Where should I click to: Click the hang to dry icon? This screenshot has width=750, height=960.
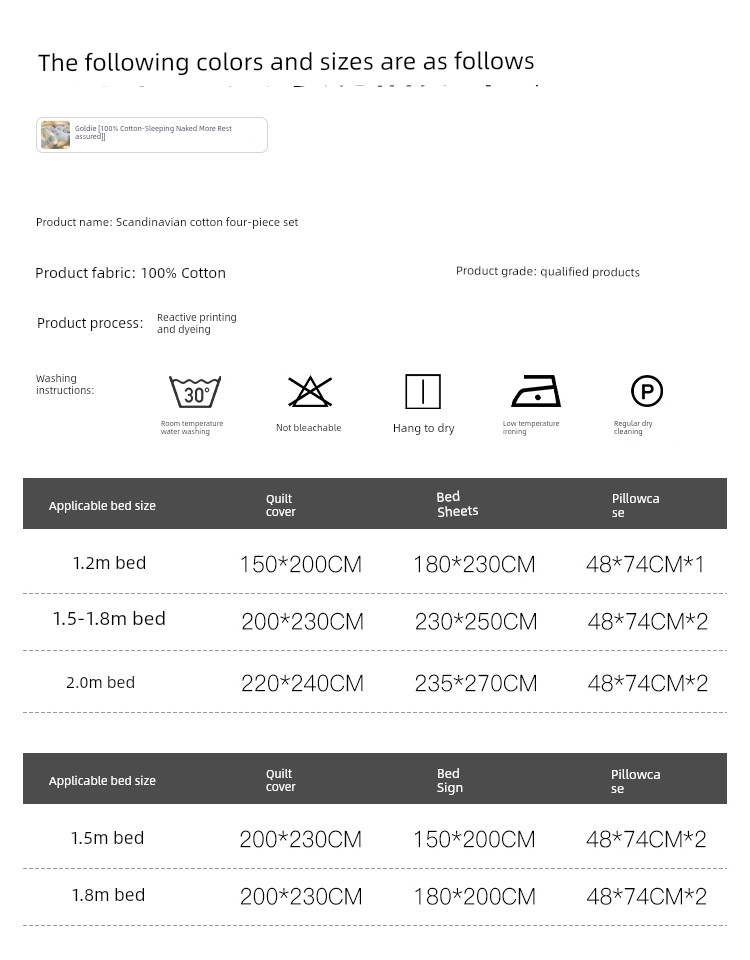click(x=423, y=392)
